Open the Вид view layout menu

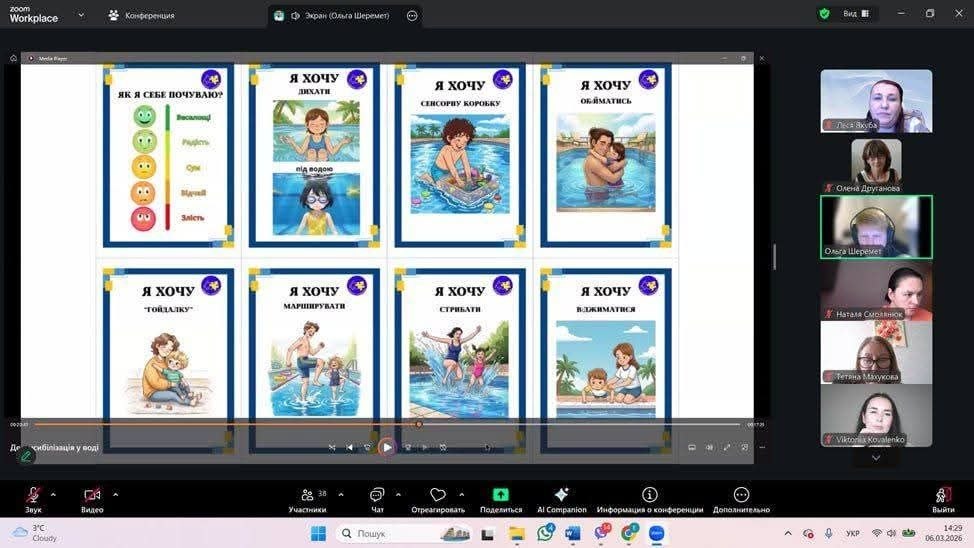pos(856,14)
